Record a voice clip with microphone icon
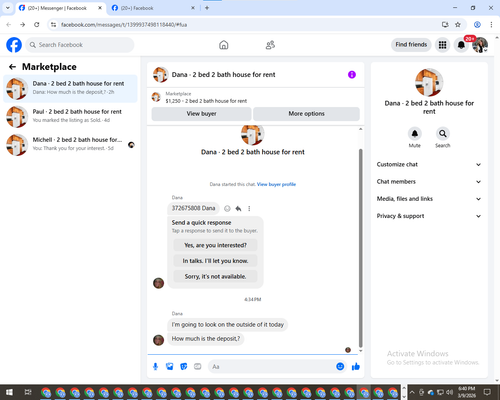500x400 pixels. tap(155, 367)
